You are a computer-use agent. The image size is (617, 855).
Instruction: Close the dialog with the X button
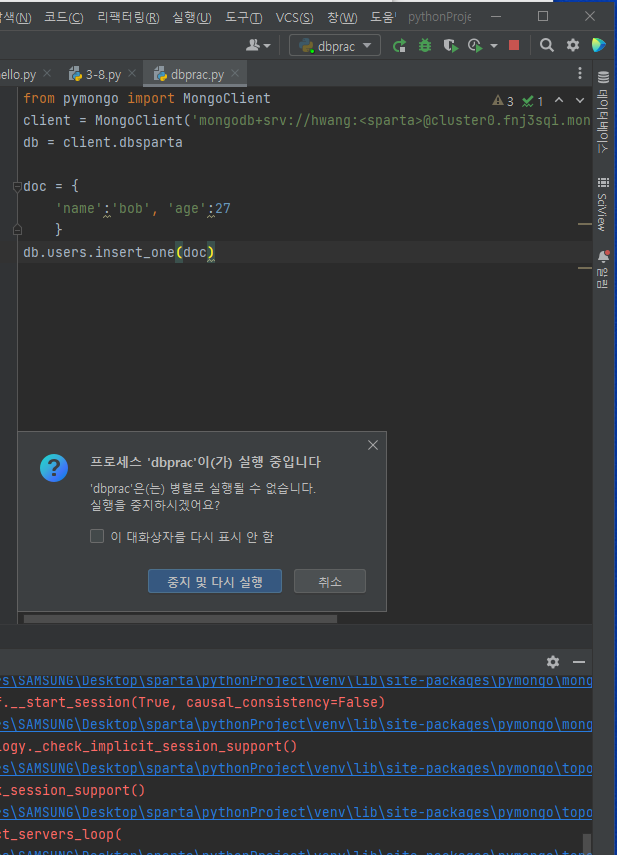373,445
